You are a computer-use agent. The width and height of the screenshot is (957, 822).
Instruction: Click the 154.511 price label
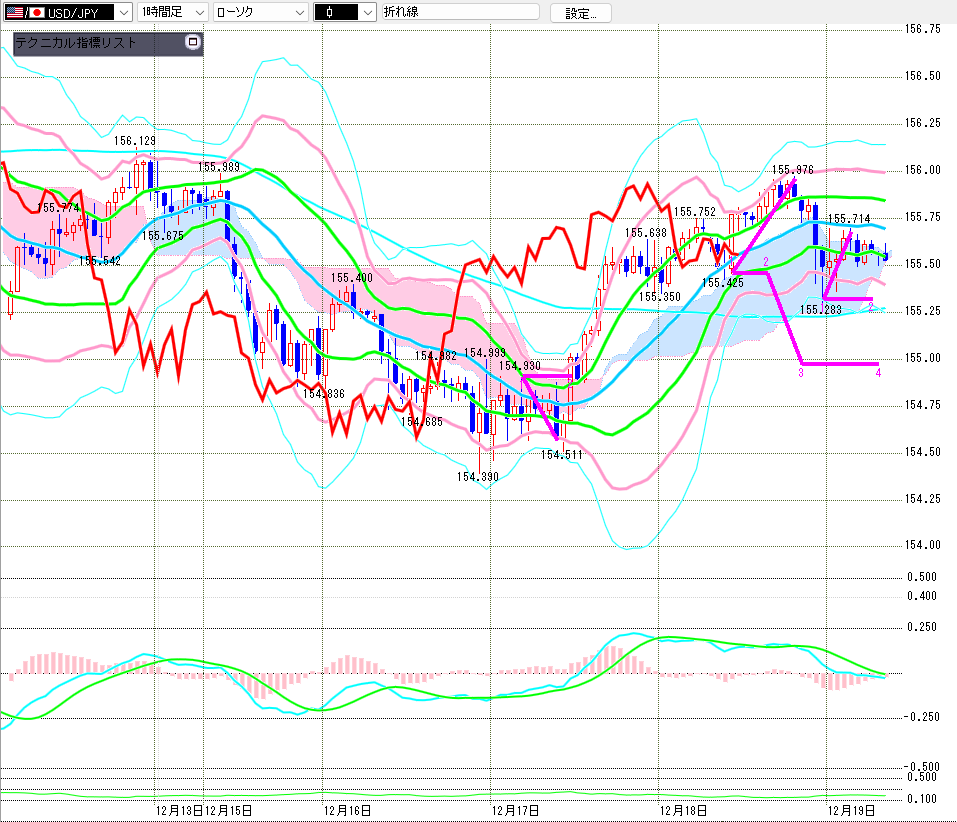(562, 454)
